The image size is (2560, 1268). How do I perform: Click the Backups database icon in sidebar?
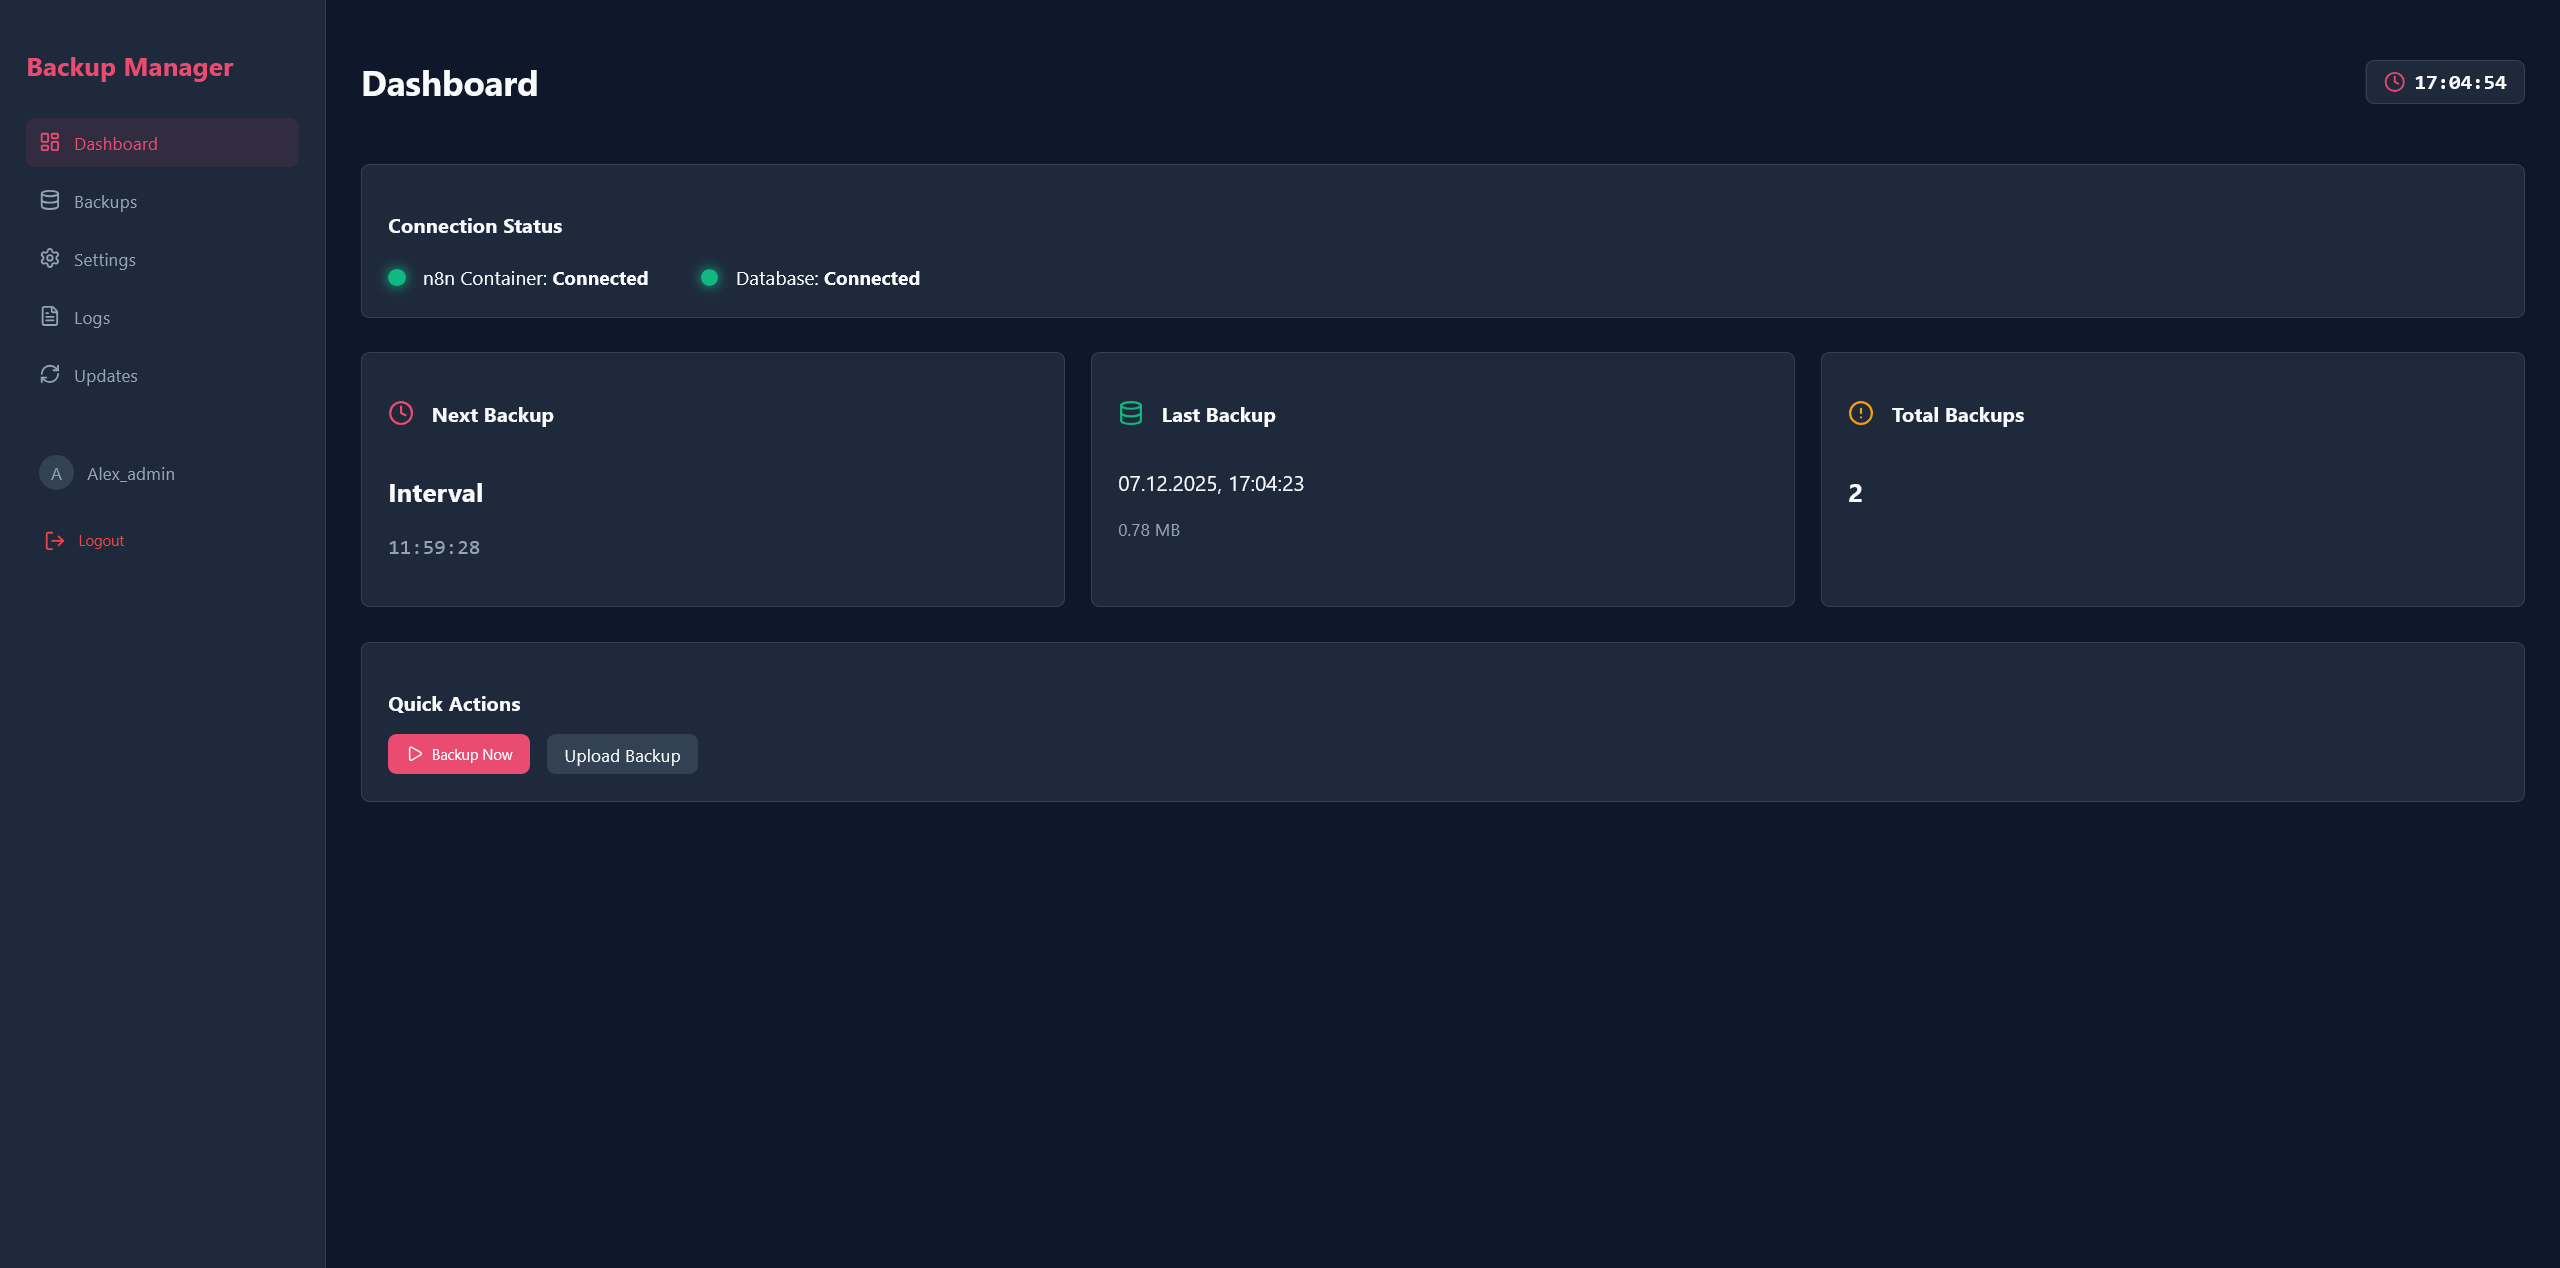(x=50, y=201)
